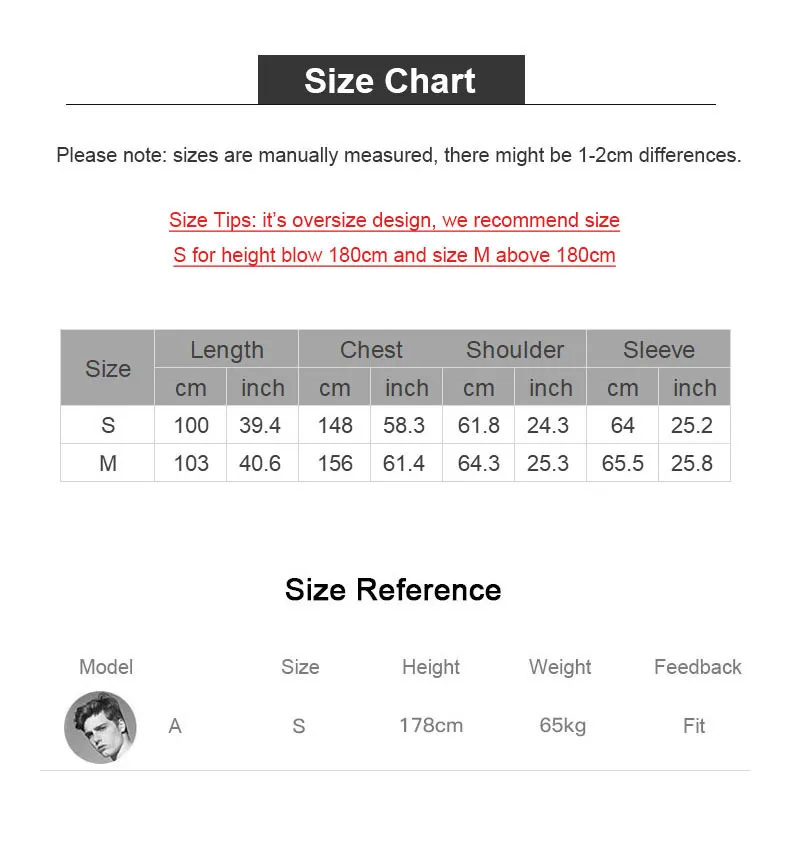Click the 148 chest cm value

point(335,425)
